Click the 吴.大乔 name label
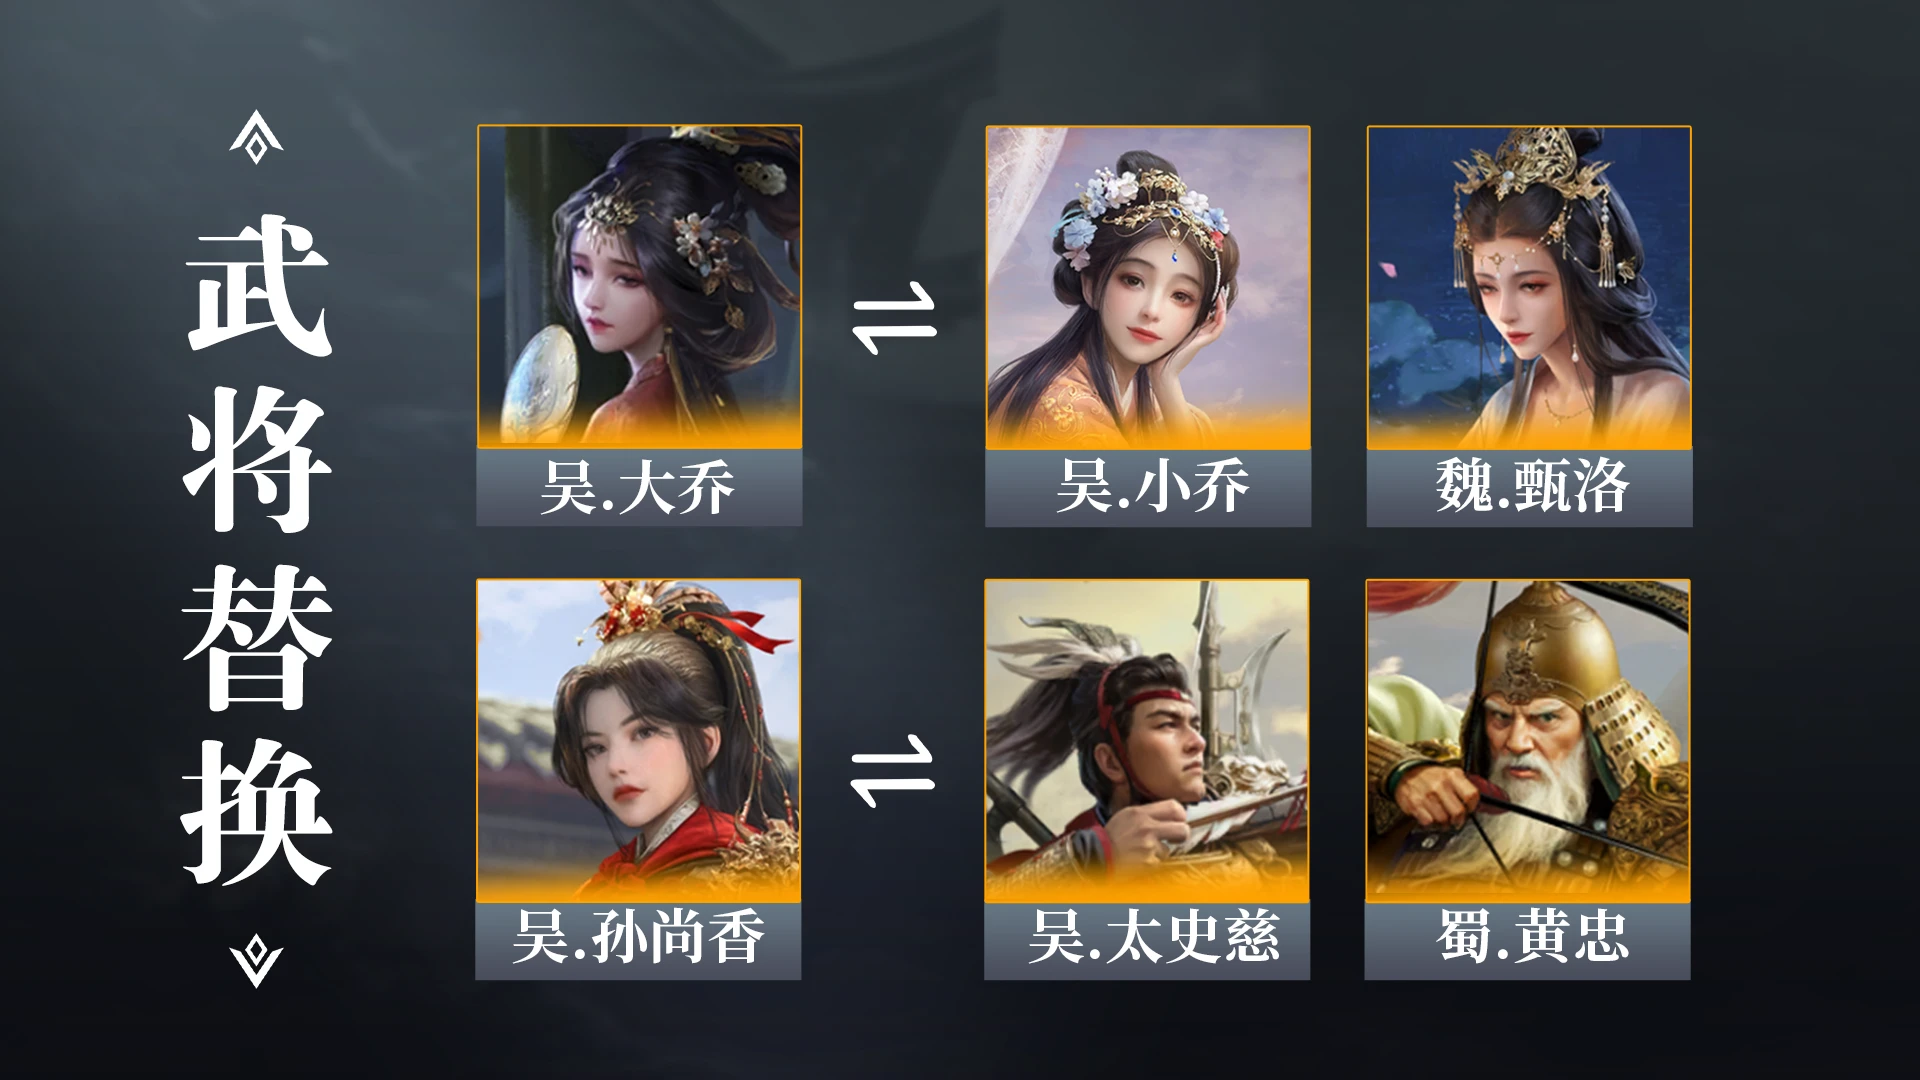 pyautogui.click(x=639, y=488)
